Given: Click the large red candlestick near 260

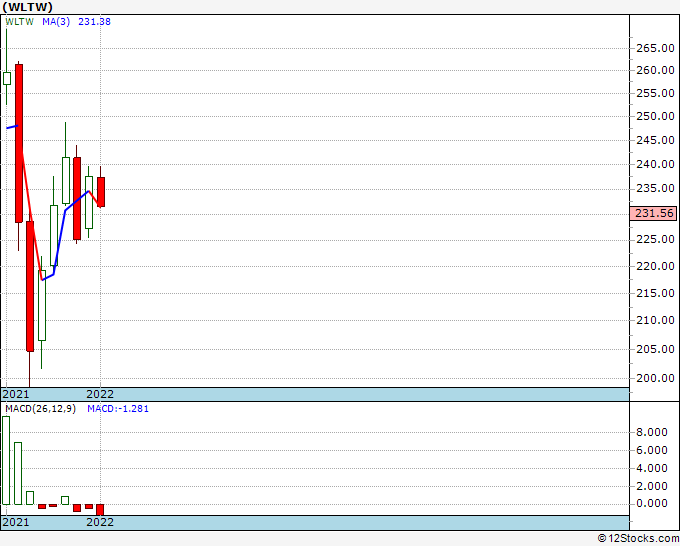Looking at the screenshot, I should coord(19,143).
